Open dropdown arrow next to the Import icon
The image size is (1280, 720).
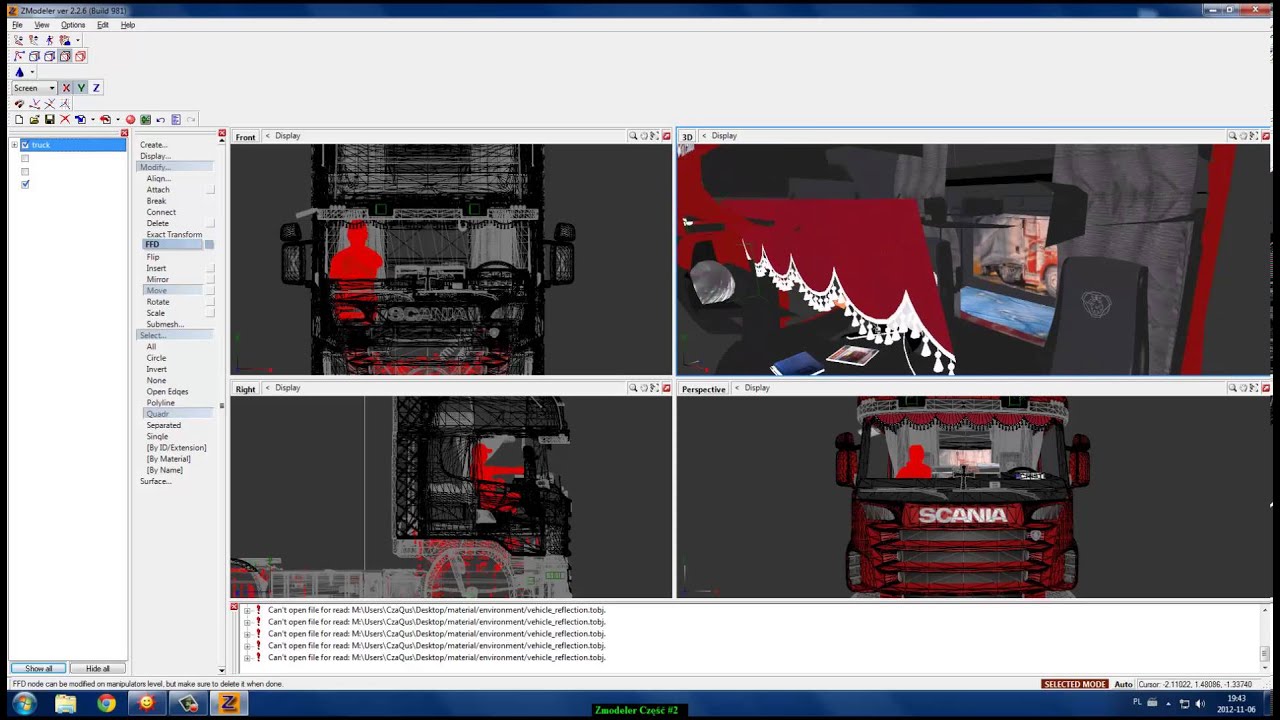click(x=93, y=119)
